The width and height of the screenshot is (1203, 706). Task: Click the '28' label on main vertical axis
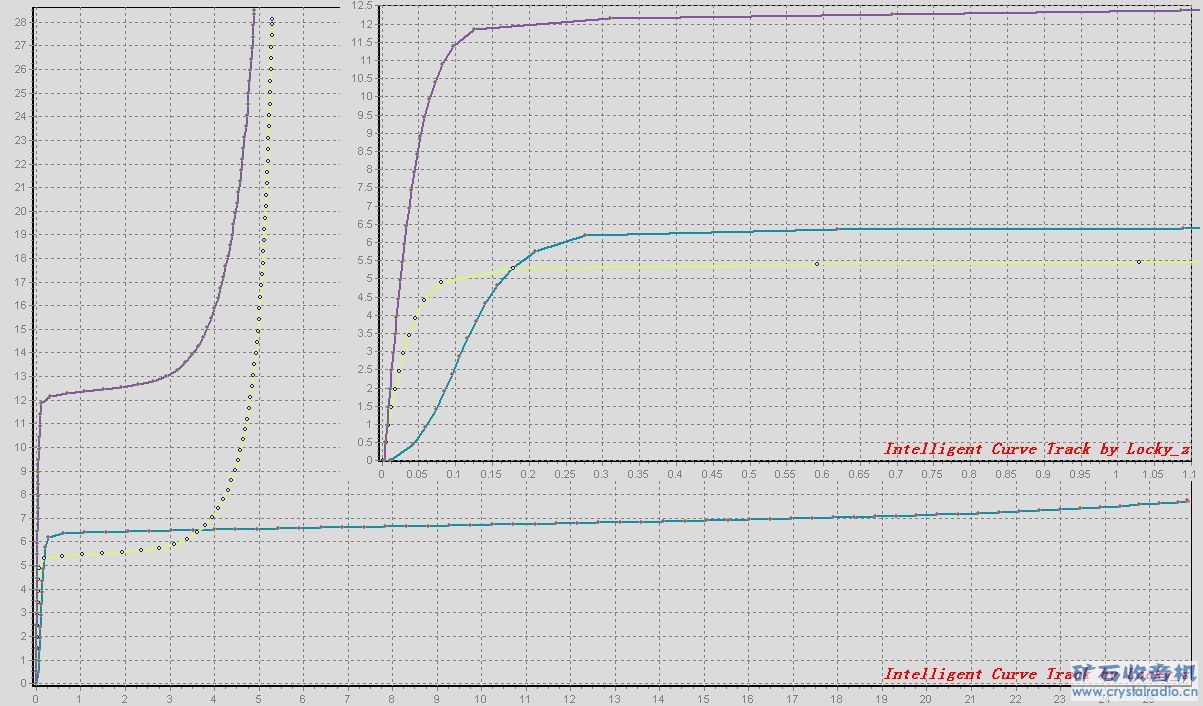click(x=22, y=22)
